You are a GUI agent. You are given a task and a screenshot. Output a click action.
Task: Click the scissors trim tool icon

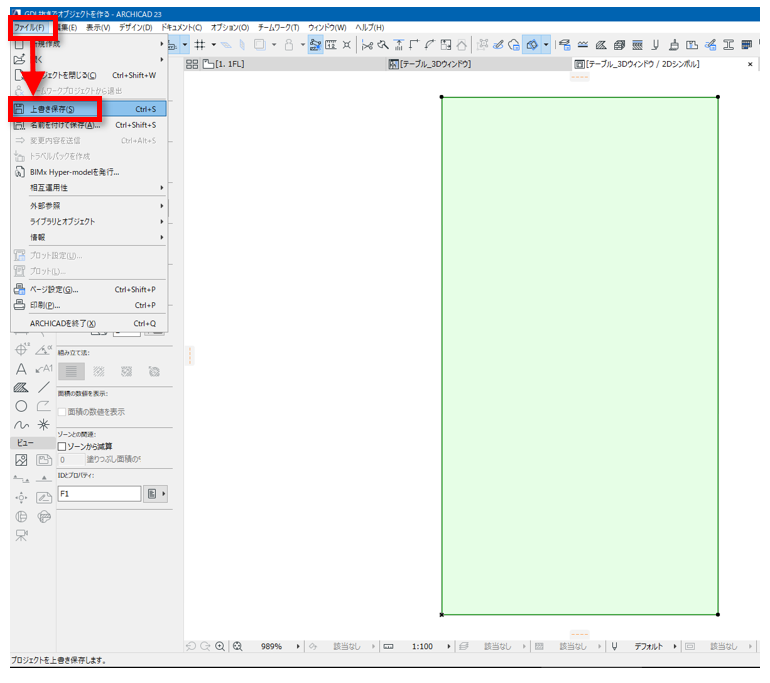coord(367,45)
